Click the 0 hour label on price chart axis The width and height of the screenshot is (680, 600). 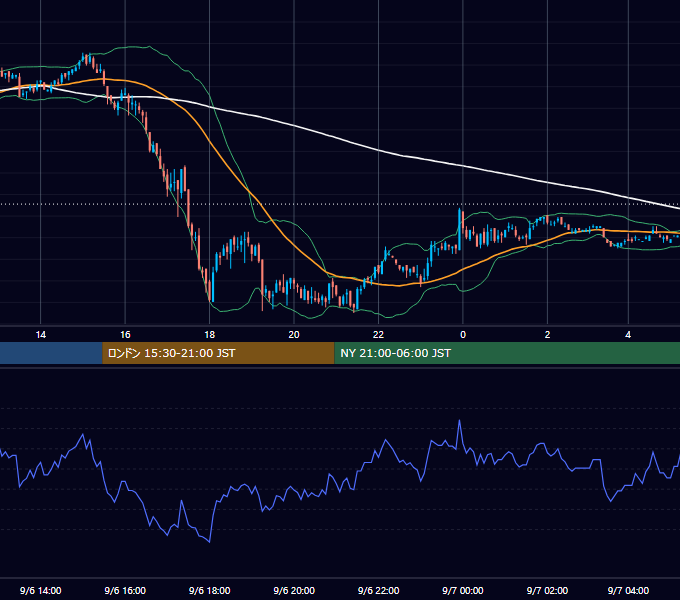pyautogui.click(x=463, y=335)
